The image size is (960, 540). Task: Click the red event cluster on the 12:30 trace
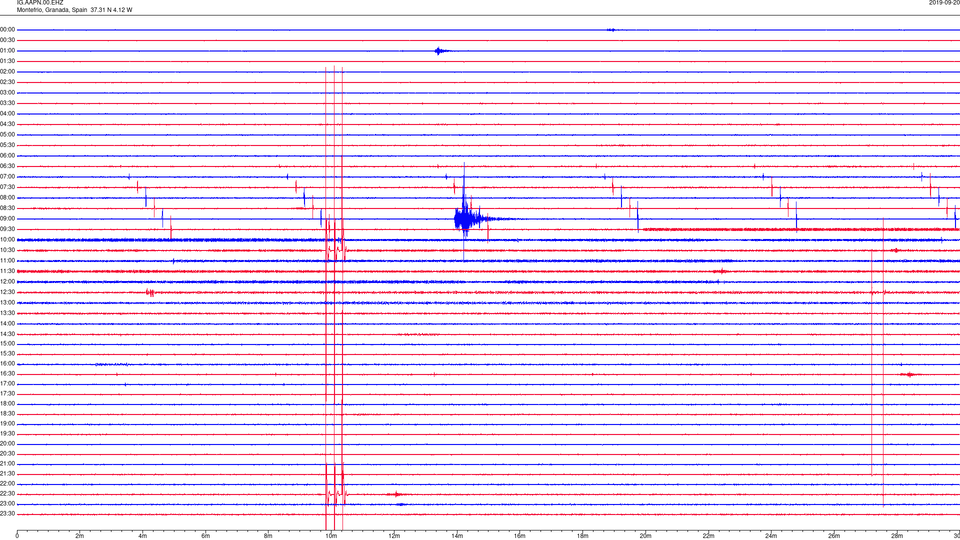(150, 293)
